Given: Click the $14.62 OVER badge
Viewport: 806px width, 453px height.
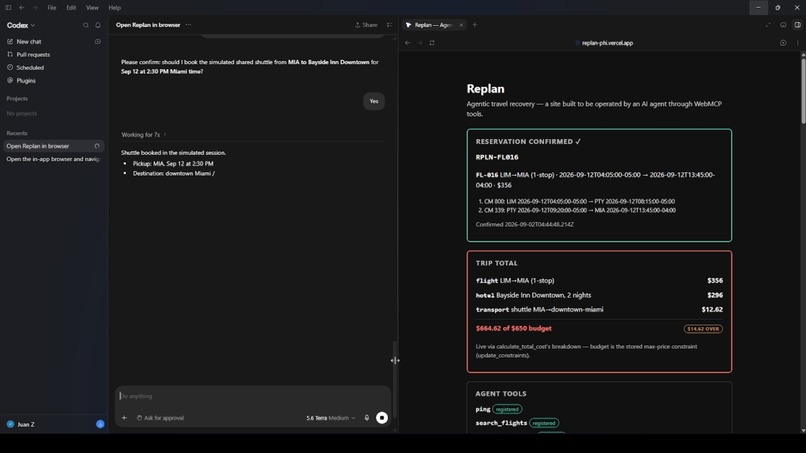Looking at the screenshot, I should click(703, 329).
